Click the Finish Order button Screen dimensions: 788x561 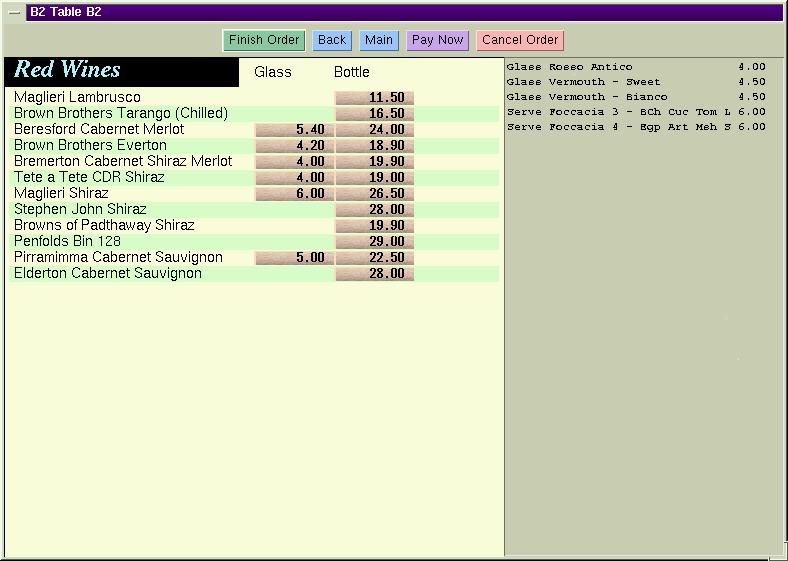tap(264, 40)
